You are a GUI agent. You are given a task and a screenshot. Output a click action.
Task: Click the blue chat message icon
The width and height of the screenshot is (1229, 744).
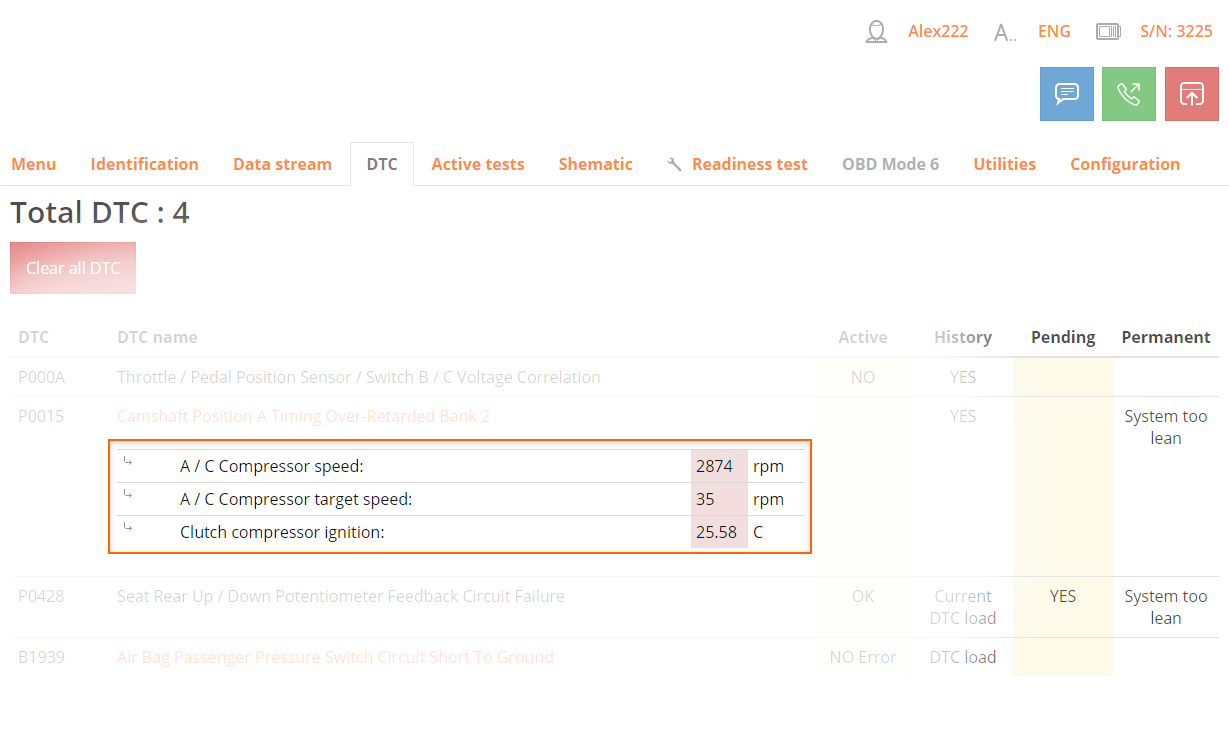coord(1066,94)
